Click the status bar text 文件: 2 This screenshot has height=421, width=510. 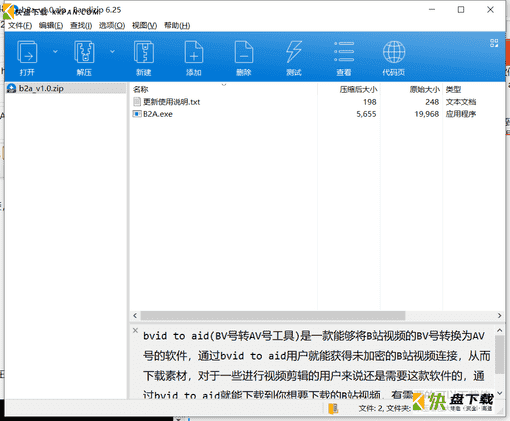[371, 408]
